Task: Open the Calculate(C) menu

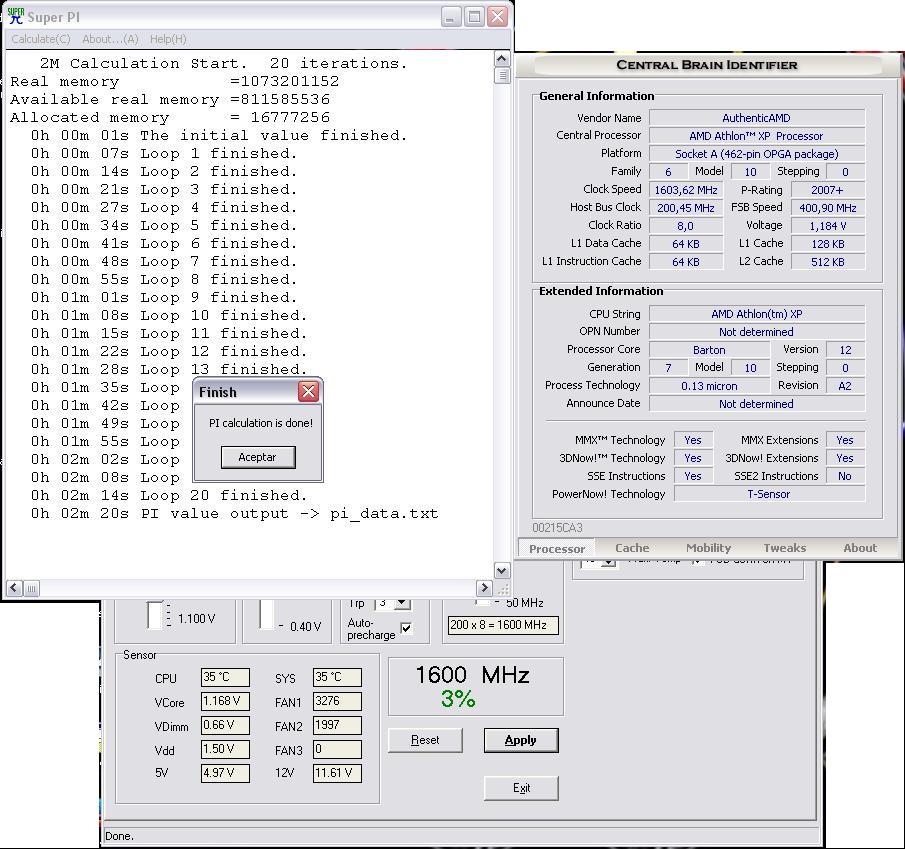Action: [x=41, y=39]
